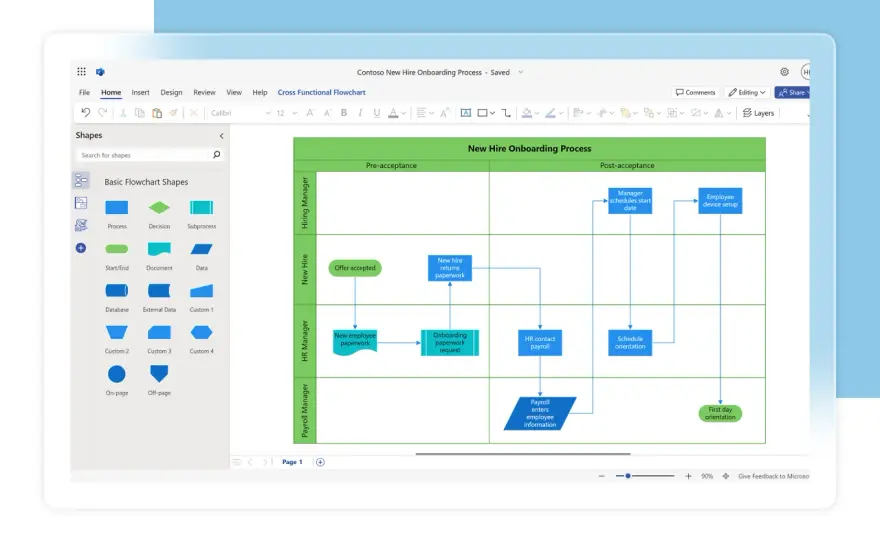880x540 pixels.
Task: Open the File menu
Action: [x=84, y=92]
